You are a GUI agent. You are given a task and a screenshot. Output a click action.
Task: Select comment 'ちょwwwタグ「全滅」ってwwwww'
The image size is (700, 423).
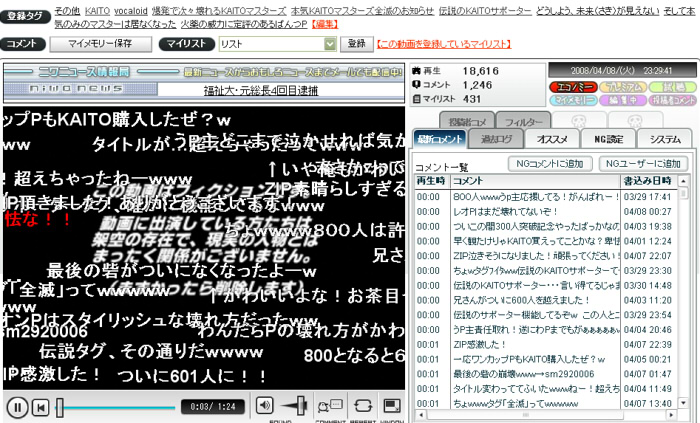click(546, 403)
